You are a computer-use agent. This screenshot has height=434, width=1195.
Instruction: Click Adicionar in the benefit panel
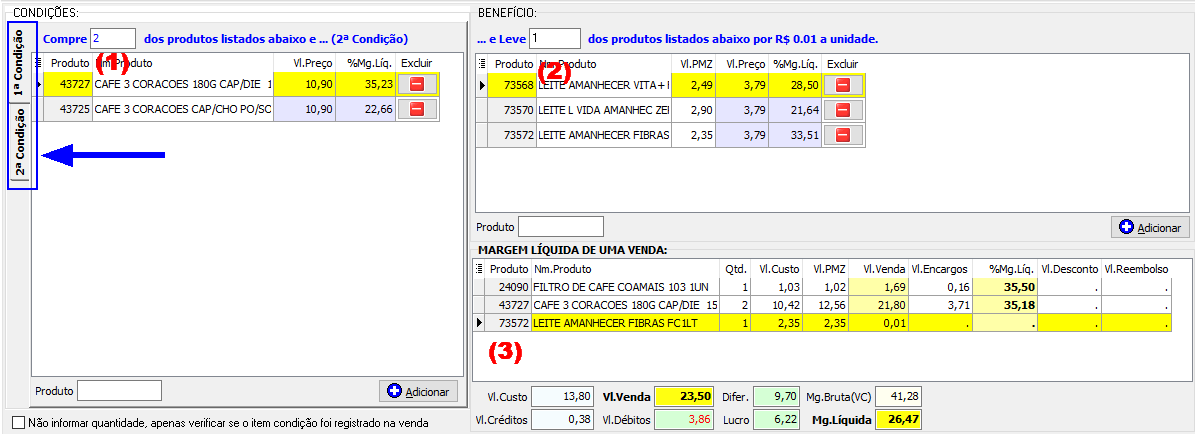(1149, 227)
